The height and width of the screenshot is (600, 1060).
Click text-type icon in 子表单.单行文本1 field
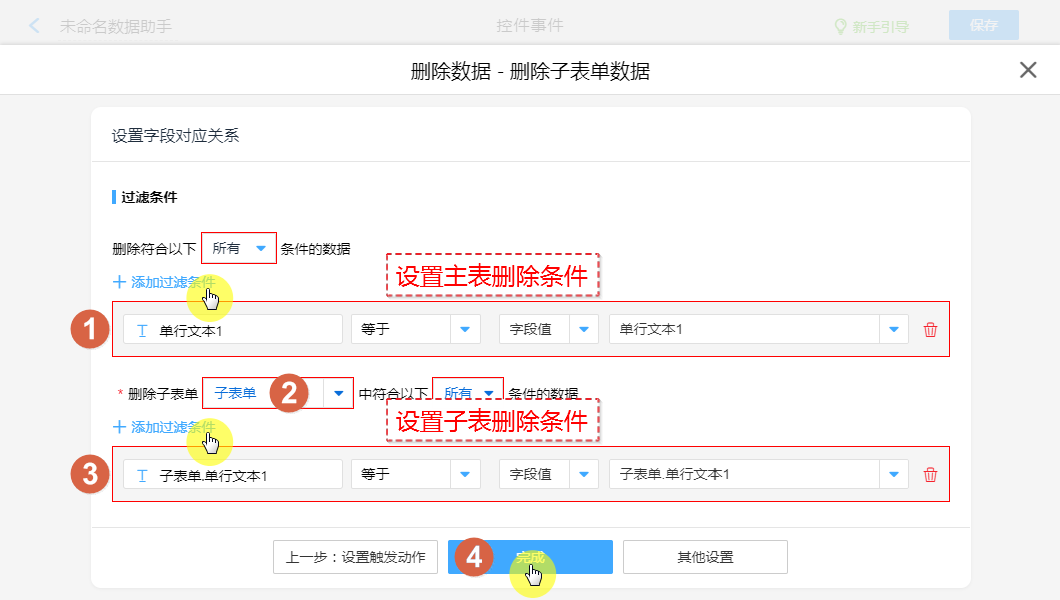[141, 475]
